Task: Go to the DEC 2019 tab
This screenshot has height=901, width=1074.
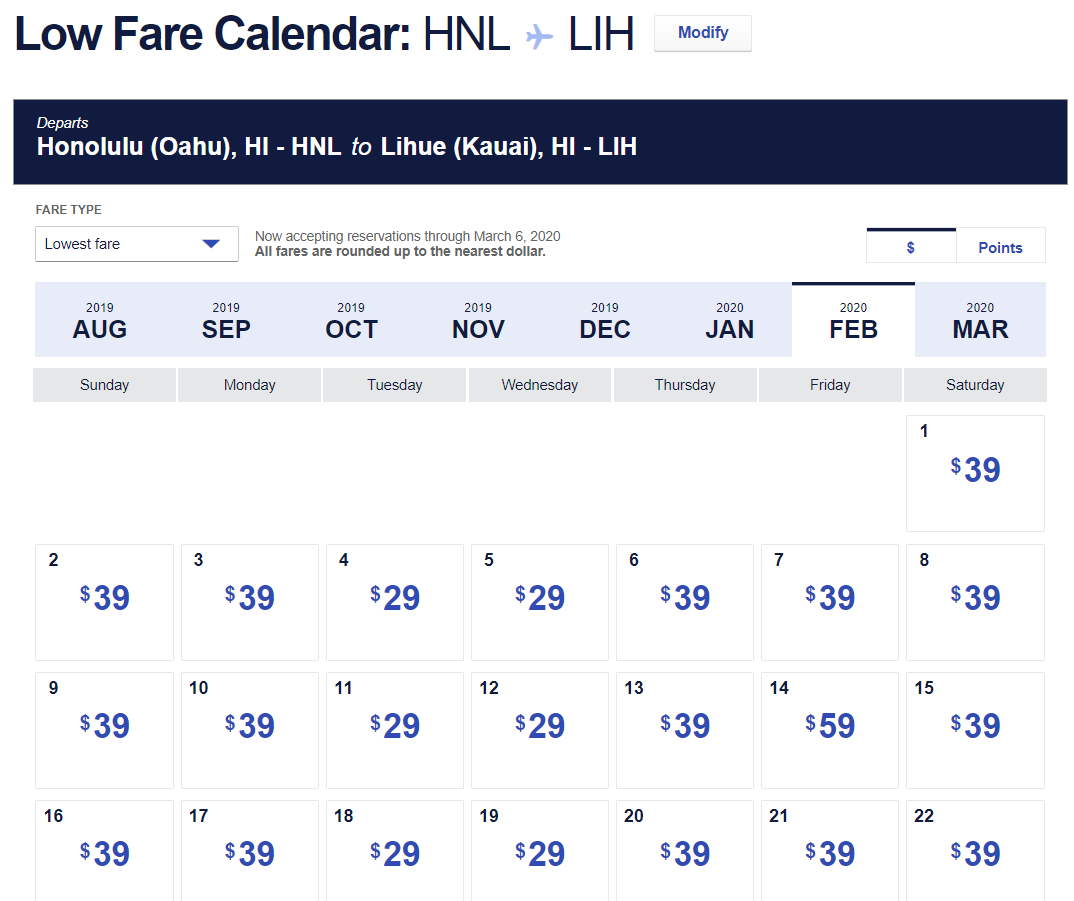Action: coord(605,320)
